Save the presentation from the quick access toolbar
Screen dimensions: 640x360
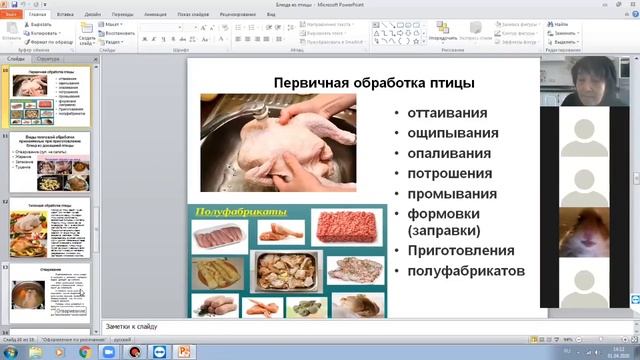15,4
